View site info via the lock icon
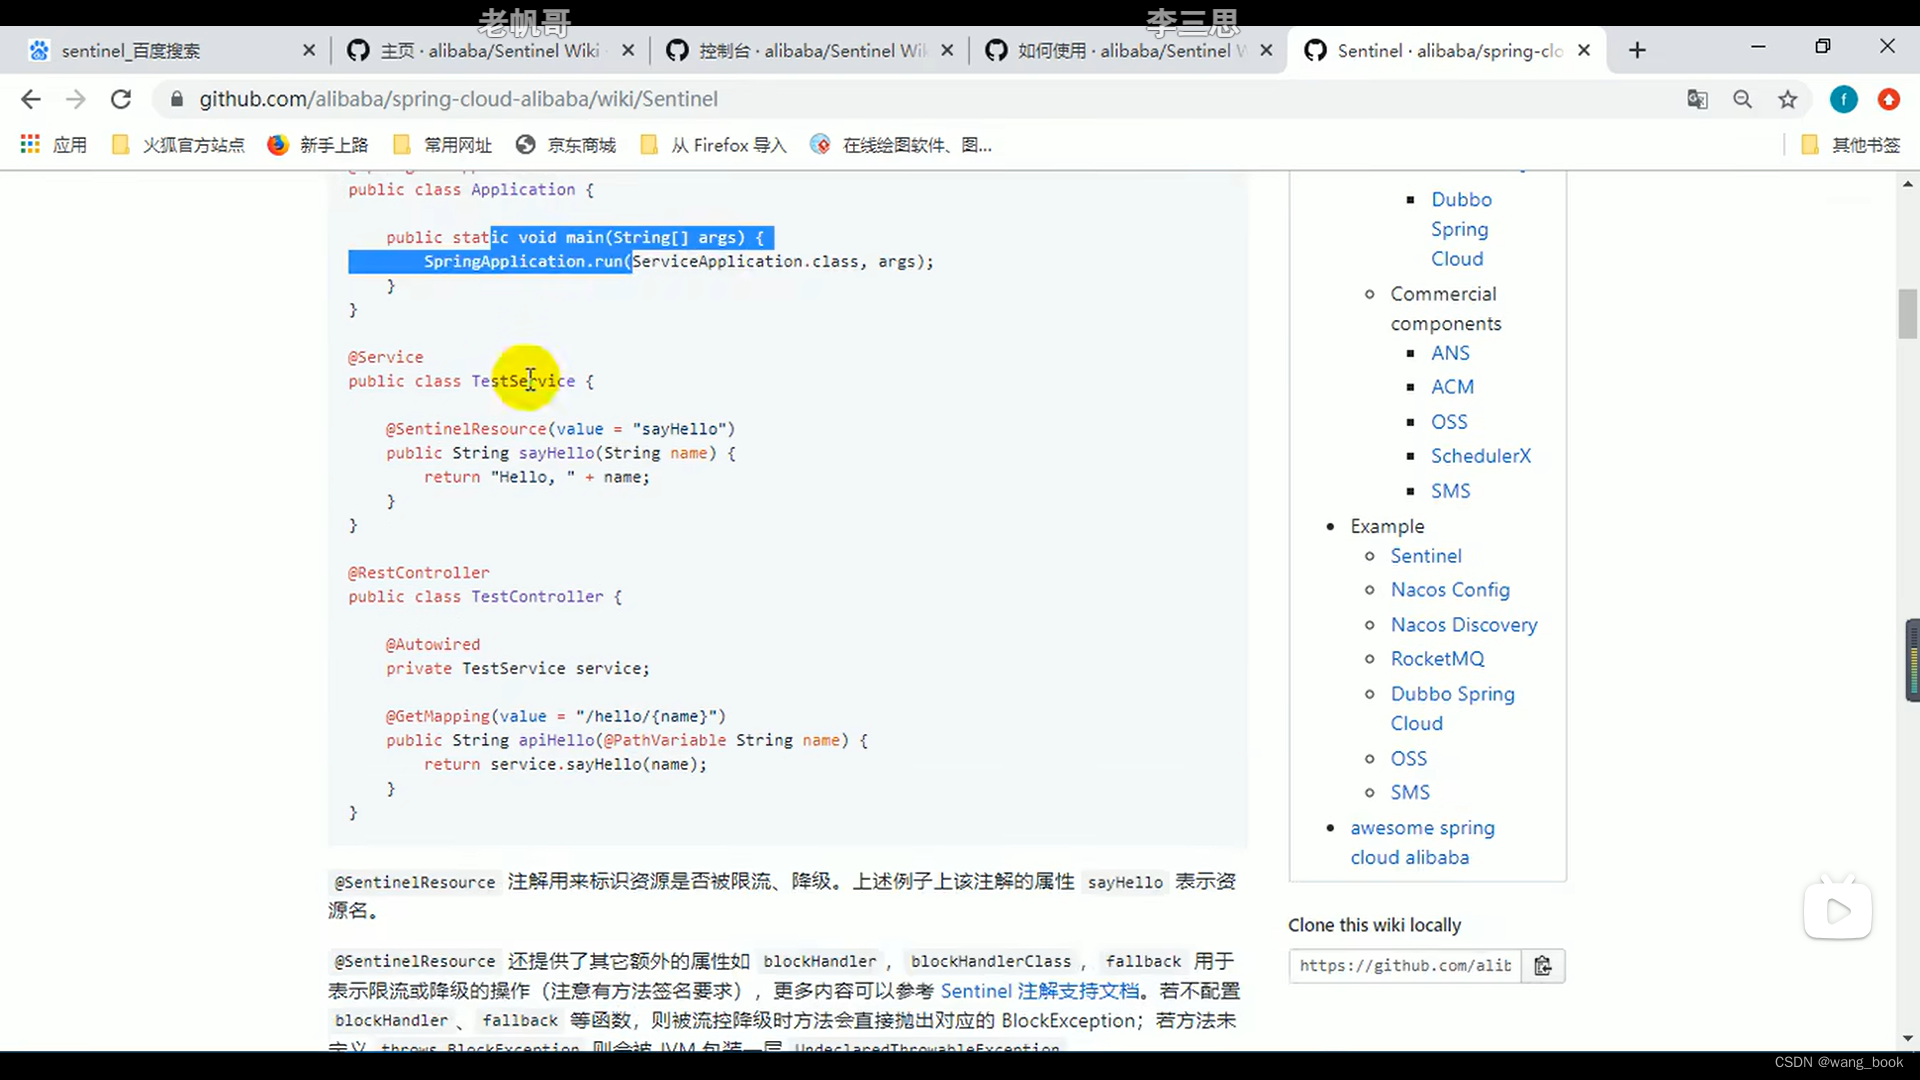Screen dimensions: 1920x1080 tap(177, 99)
